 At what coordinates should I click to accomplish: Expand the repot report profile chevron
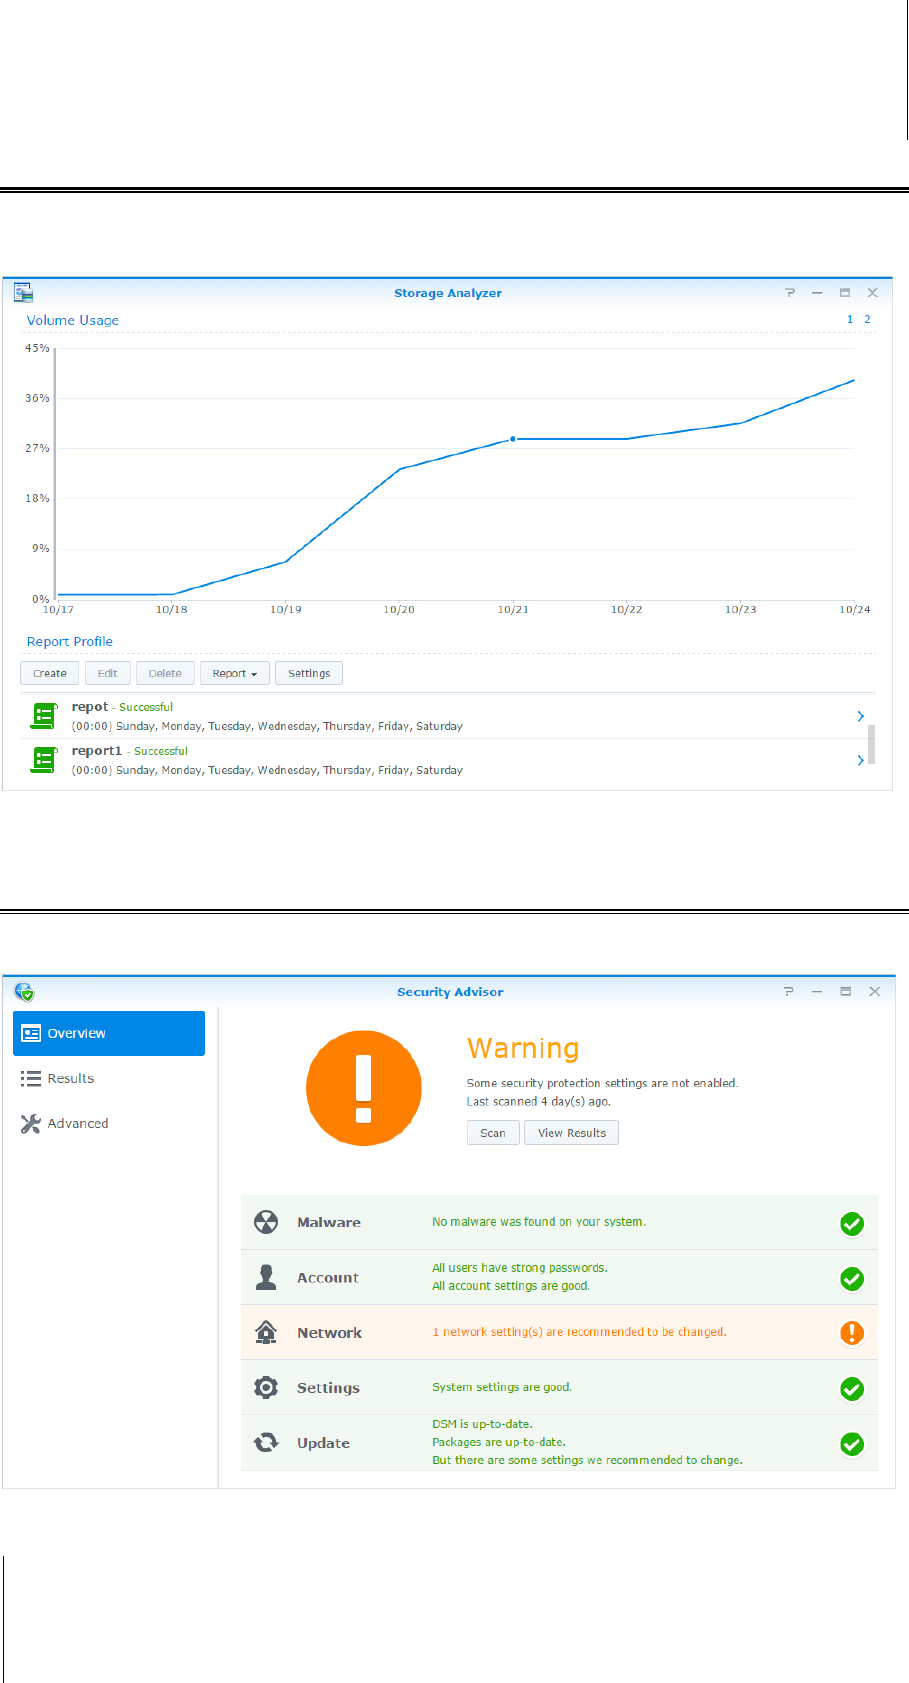click(x=860, y=716)
